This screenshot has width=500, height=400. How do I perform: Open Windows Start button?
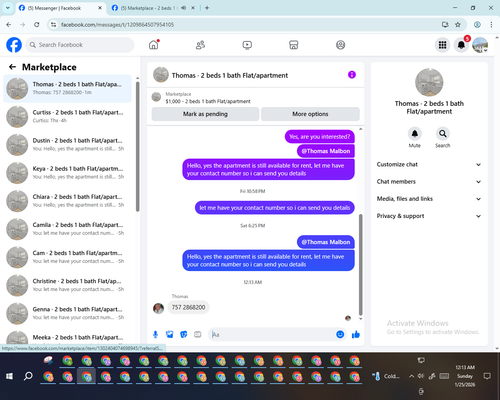pyautogui.click(x=9, y=376)
